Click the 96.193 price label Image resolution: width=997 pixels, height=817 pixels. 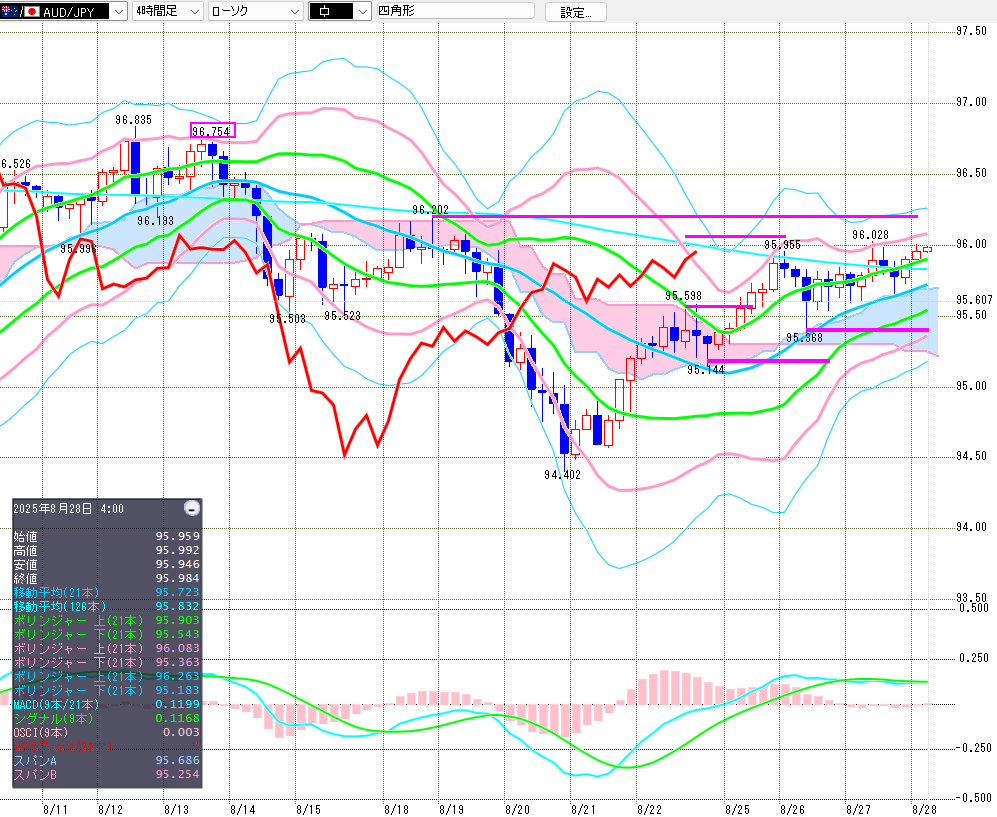(155, 221)
